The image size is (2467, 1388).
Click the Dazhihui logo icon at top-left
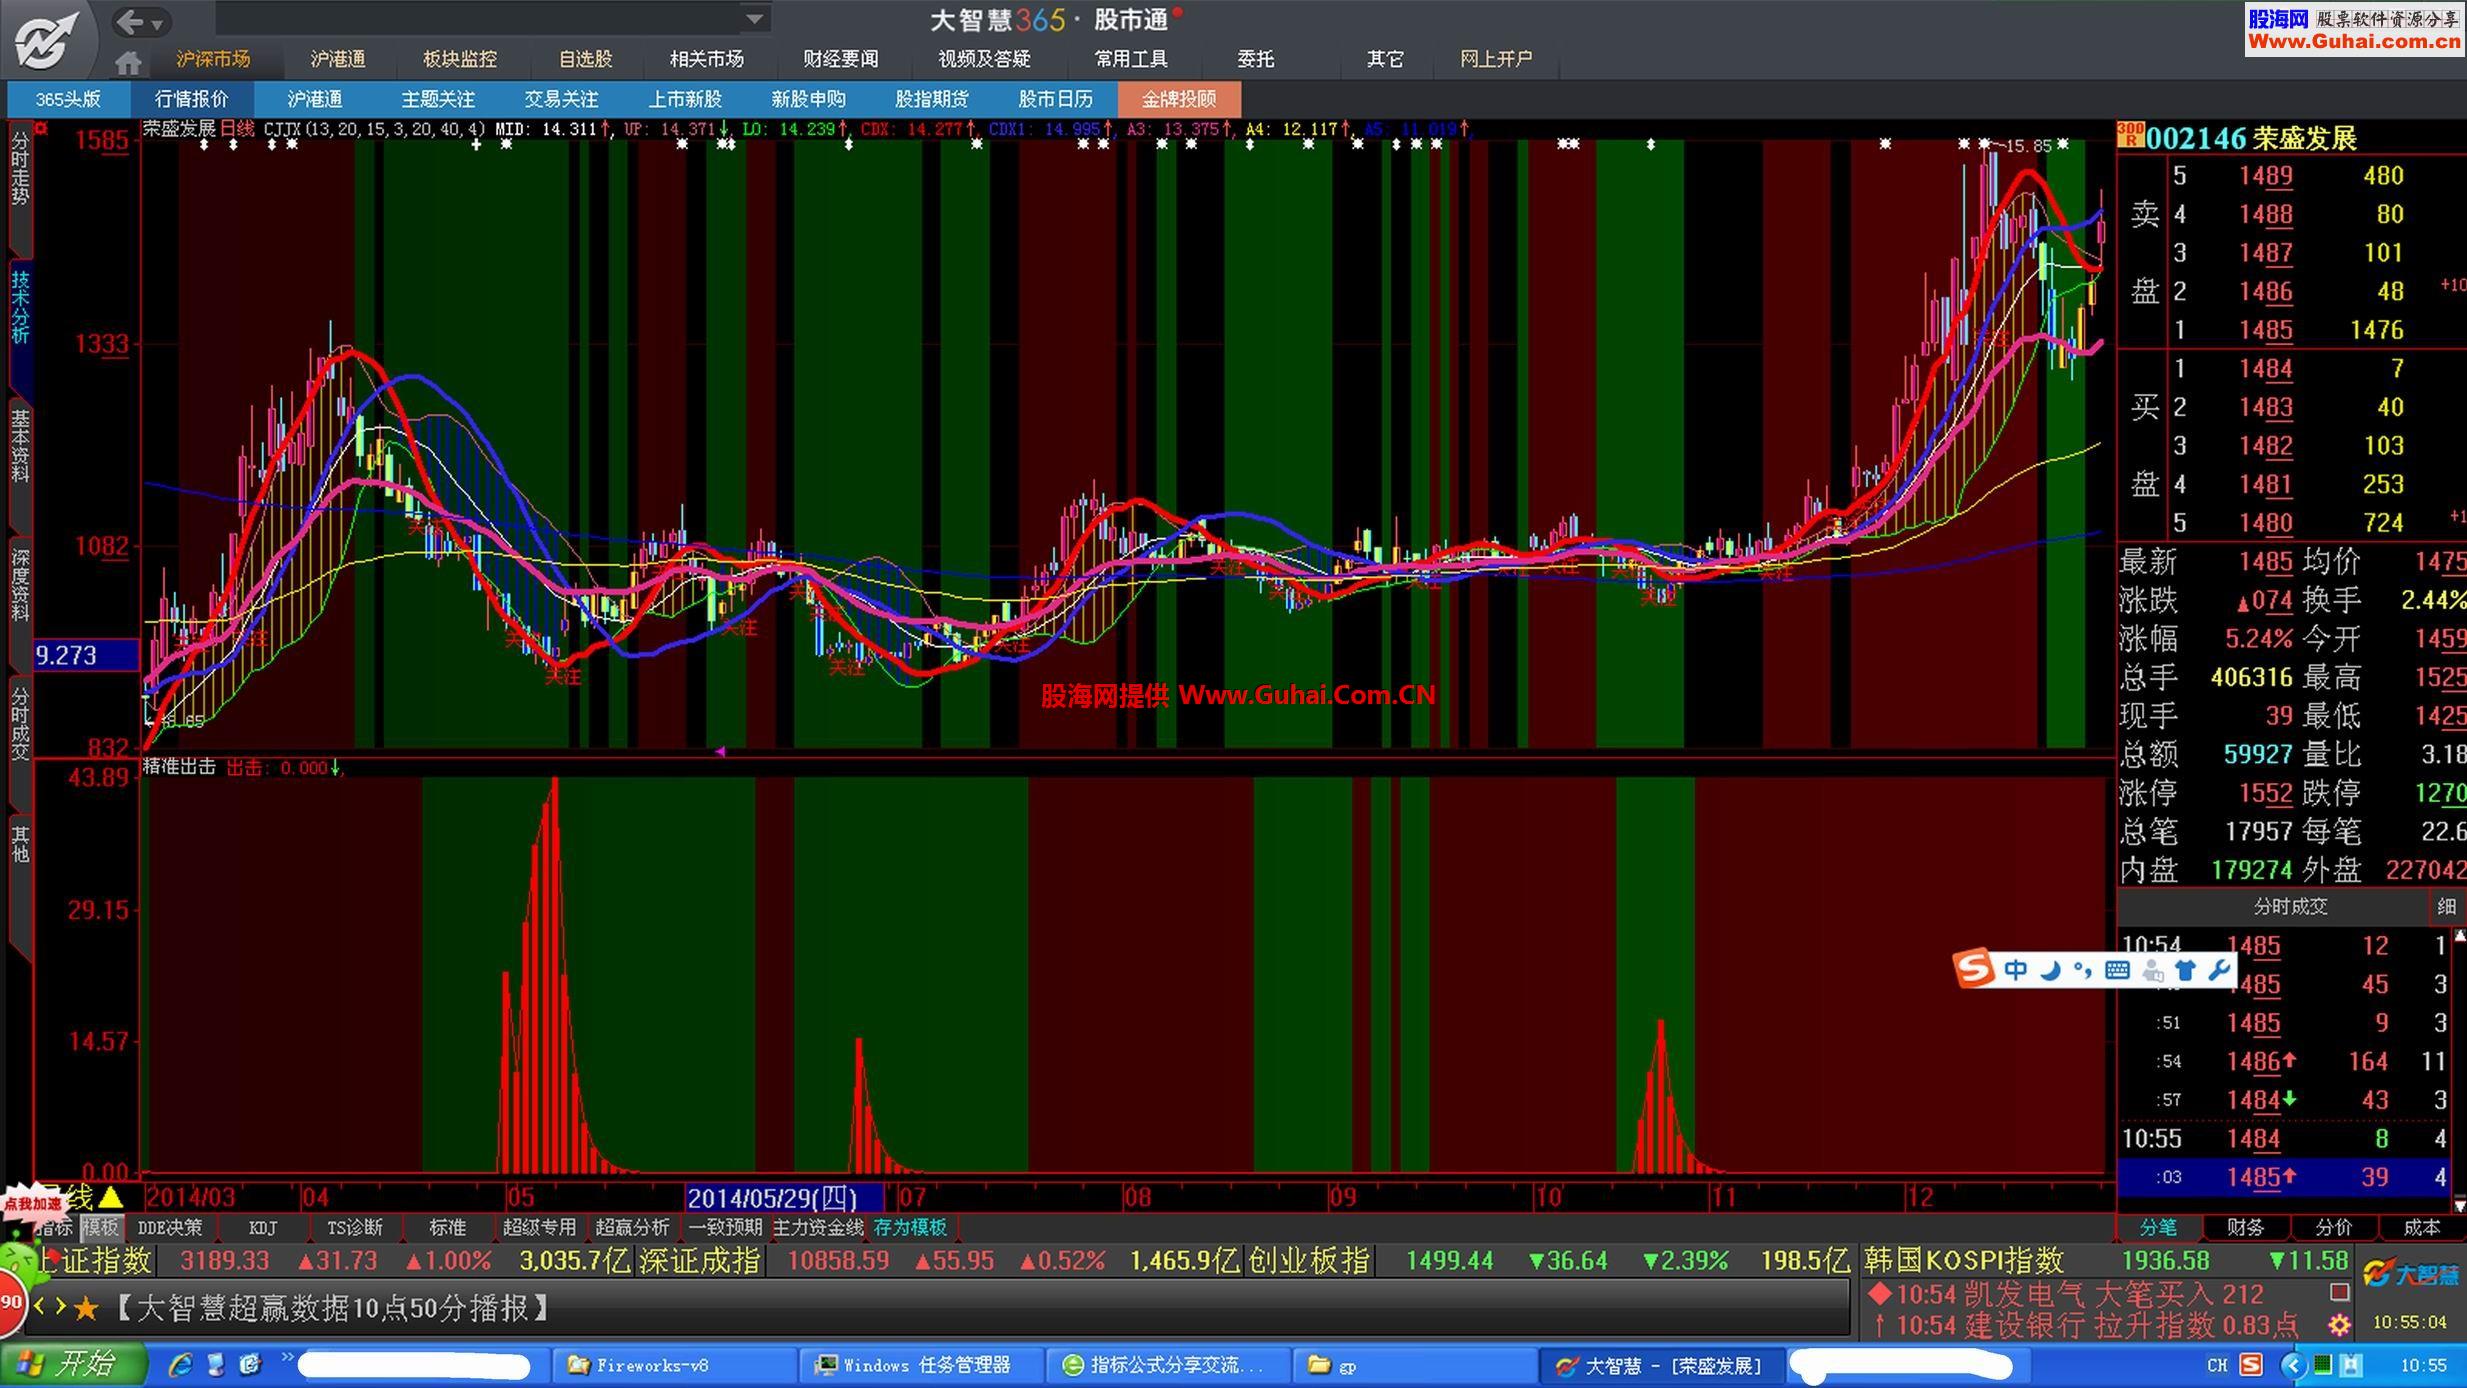tap(45, 40)
